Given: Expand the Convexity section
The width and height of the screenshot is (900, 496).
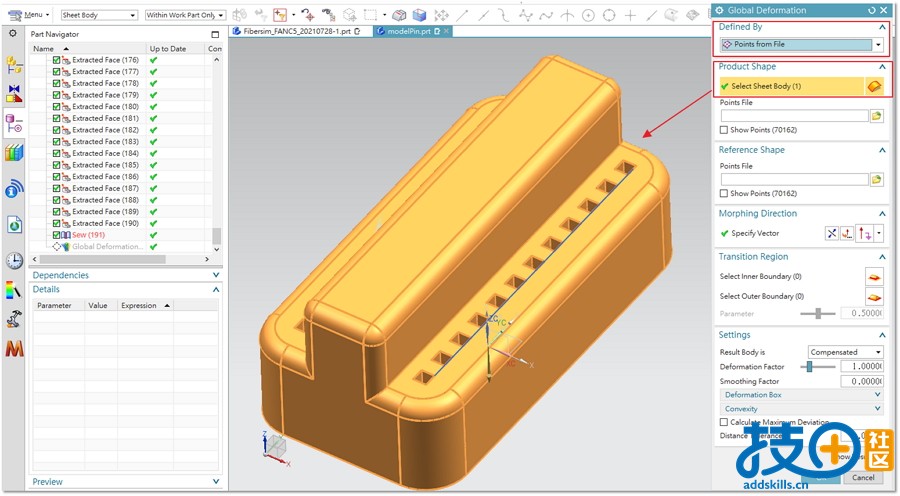Looking at the screenshot, I should [x=801, y=409].
